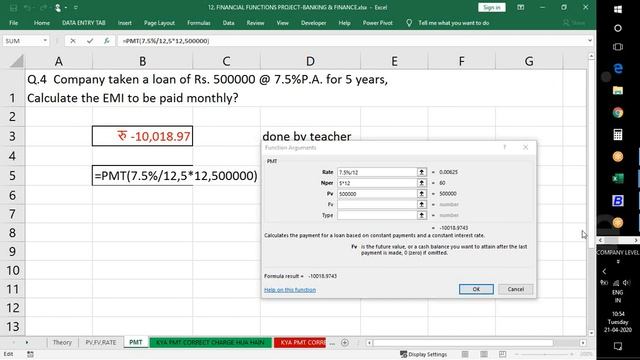The width and height of the screenshot is (640, 360).
Task: Switch to Normal view icon
Action: click(x=465, y=354)
